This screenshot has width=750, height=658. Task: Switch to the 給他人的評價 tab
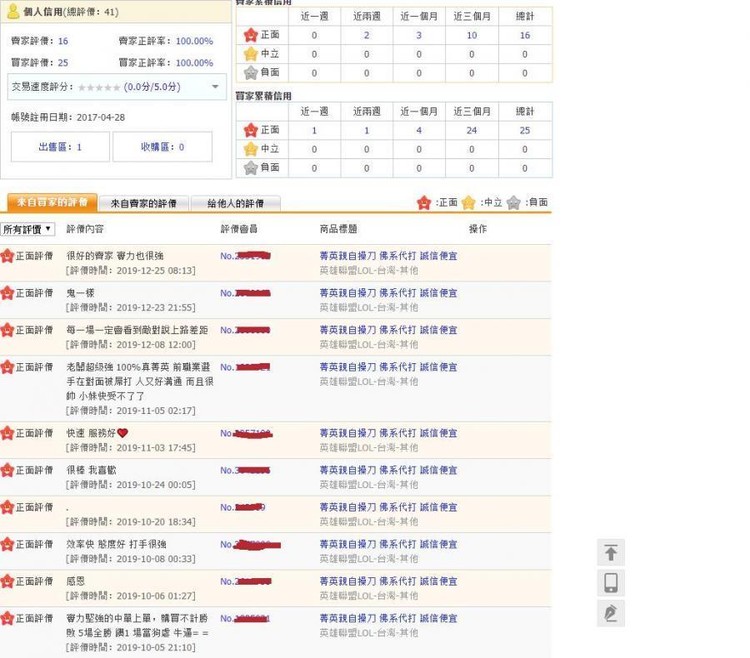[235, 203]
